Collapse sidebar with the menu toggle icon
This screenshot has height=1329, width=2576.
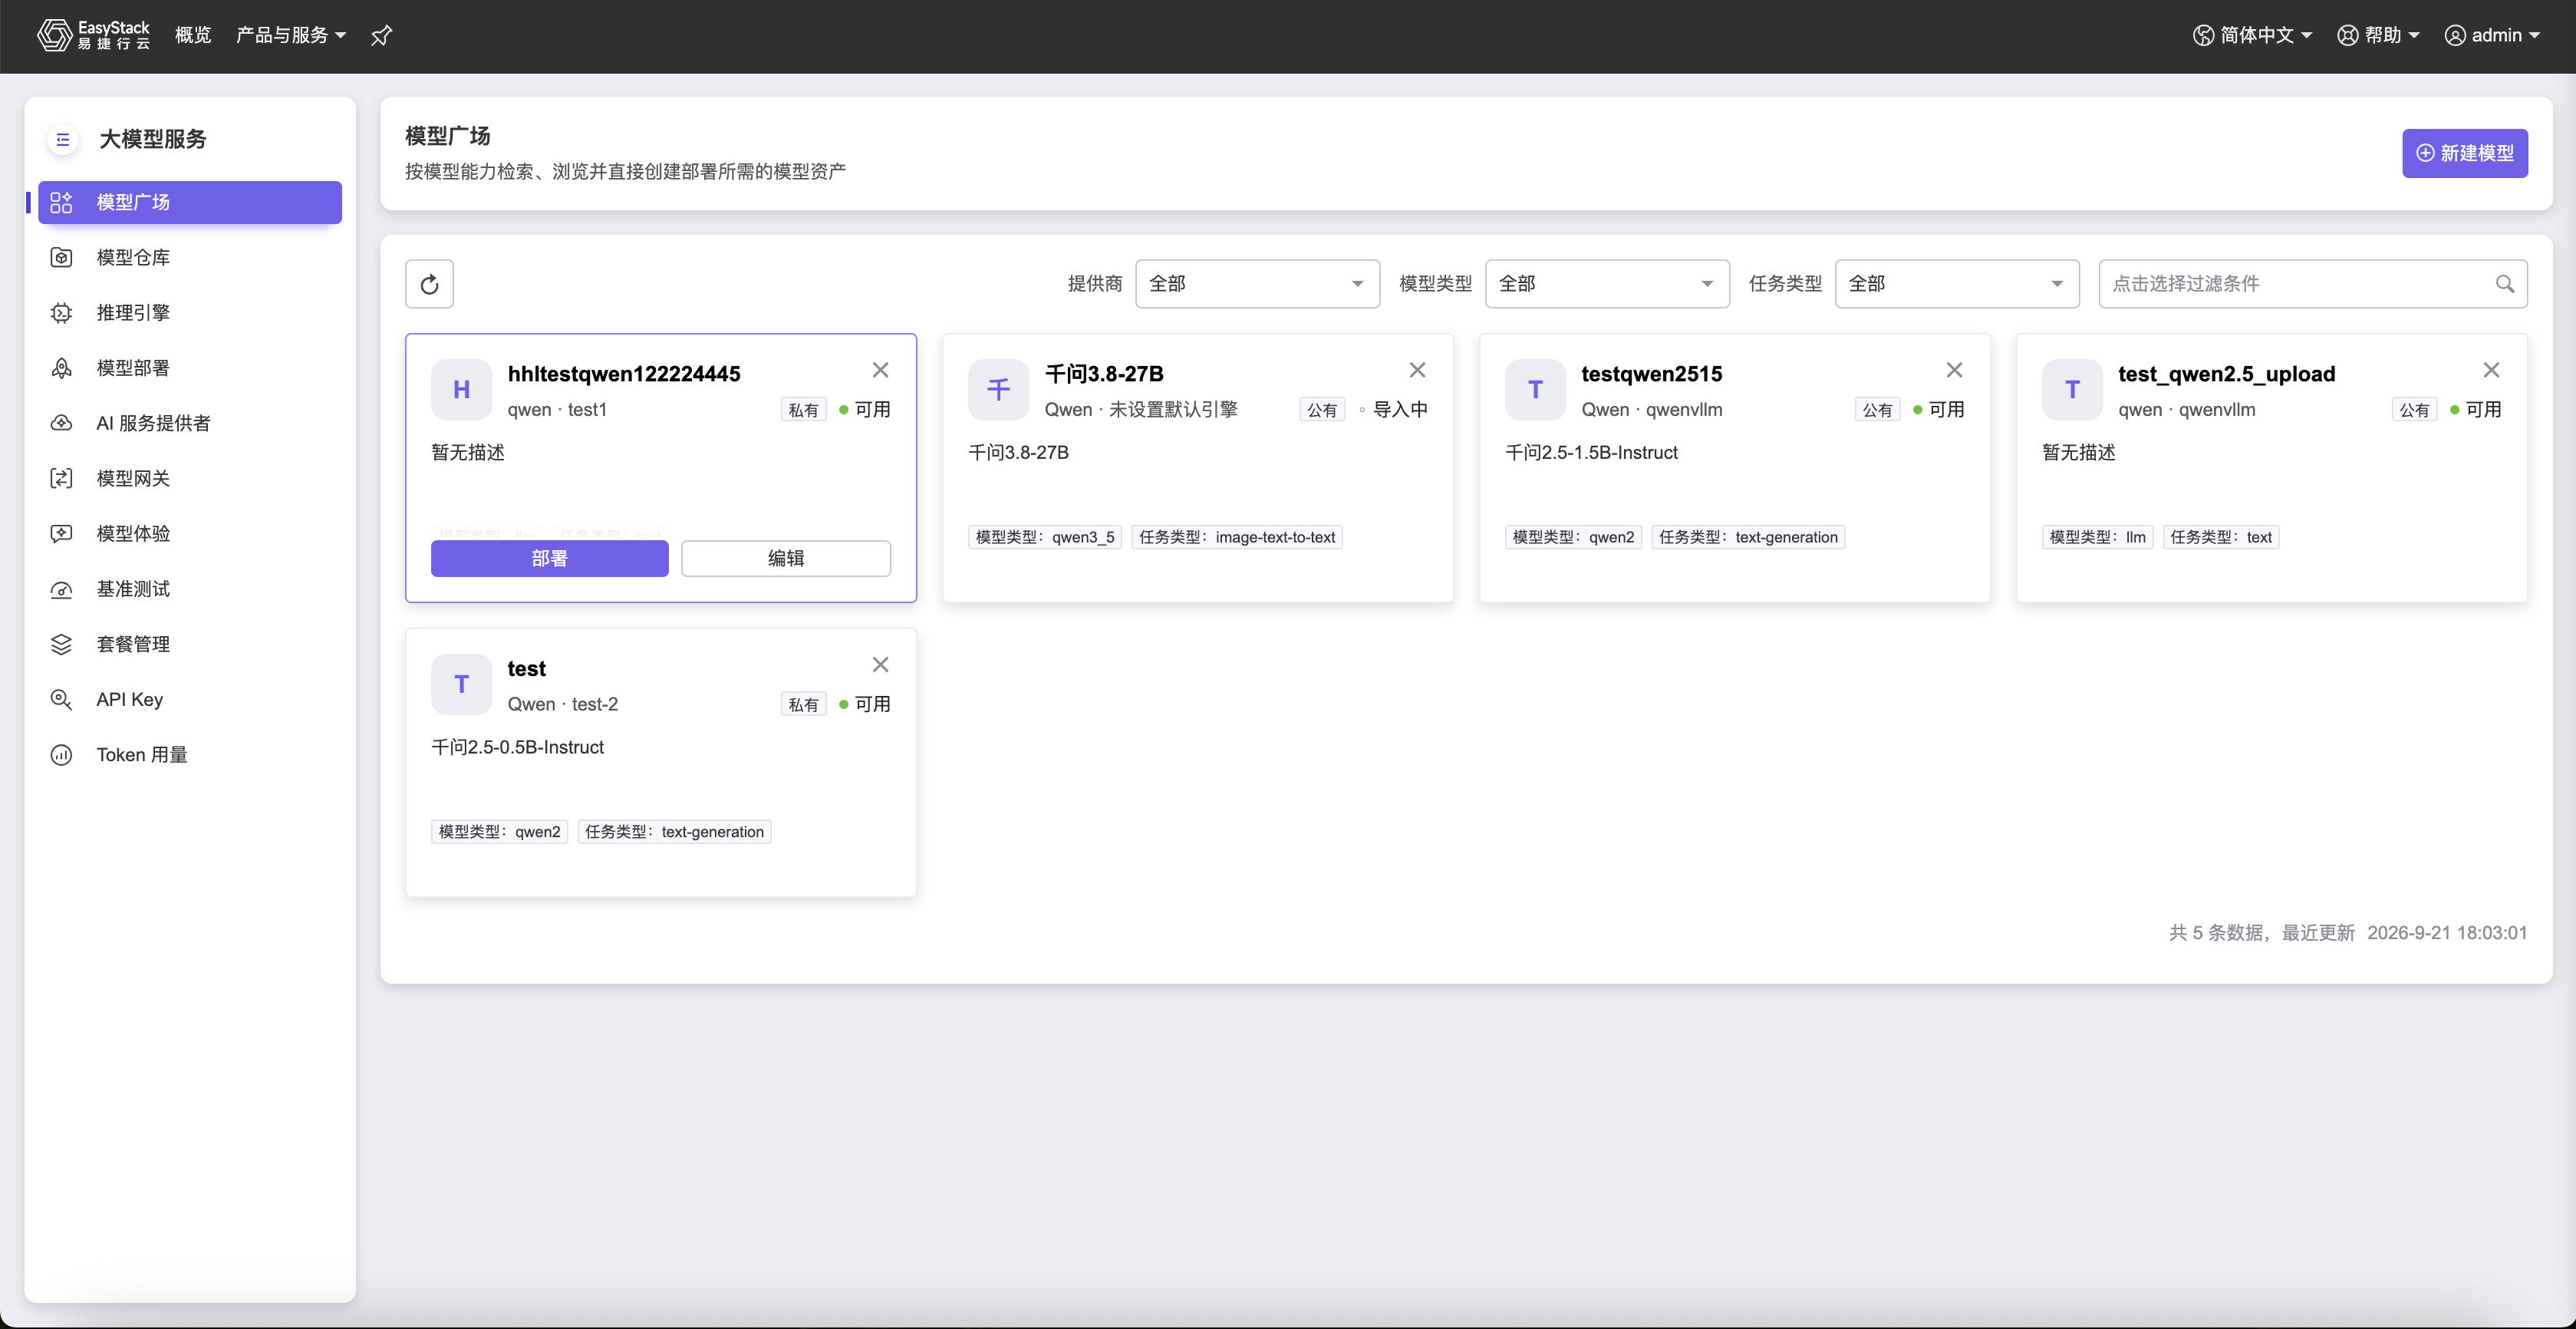point(62,139)
